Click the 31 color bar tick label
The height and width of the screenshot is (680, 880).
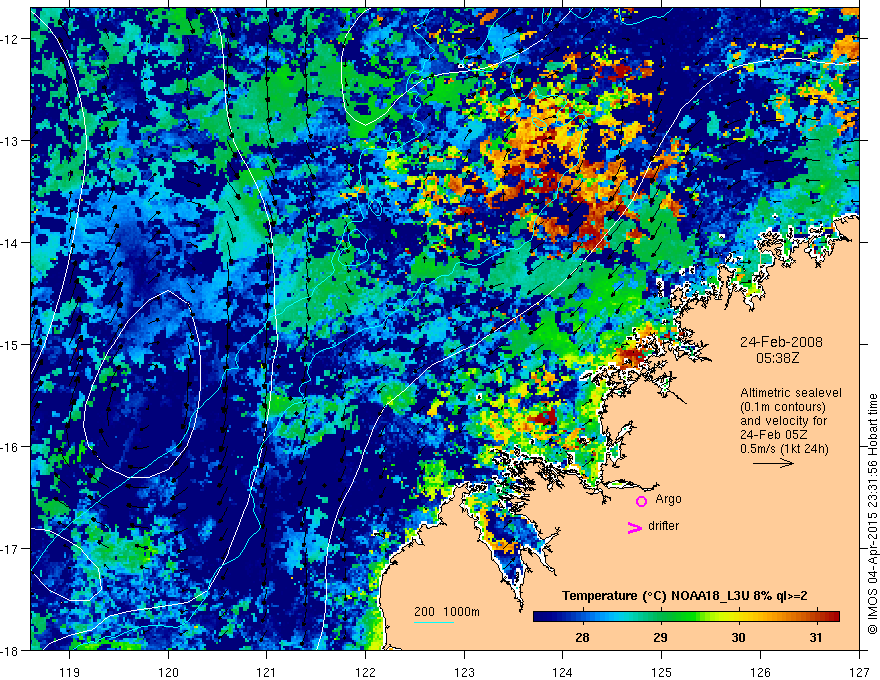click(816, 637)
